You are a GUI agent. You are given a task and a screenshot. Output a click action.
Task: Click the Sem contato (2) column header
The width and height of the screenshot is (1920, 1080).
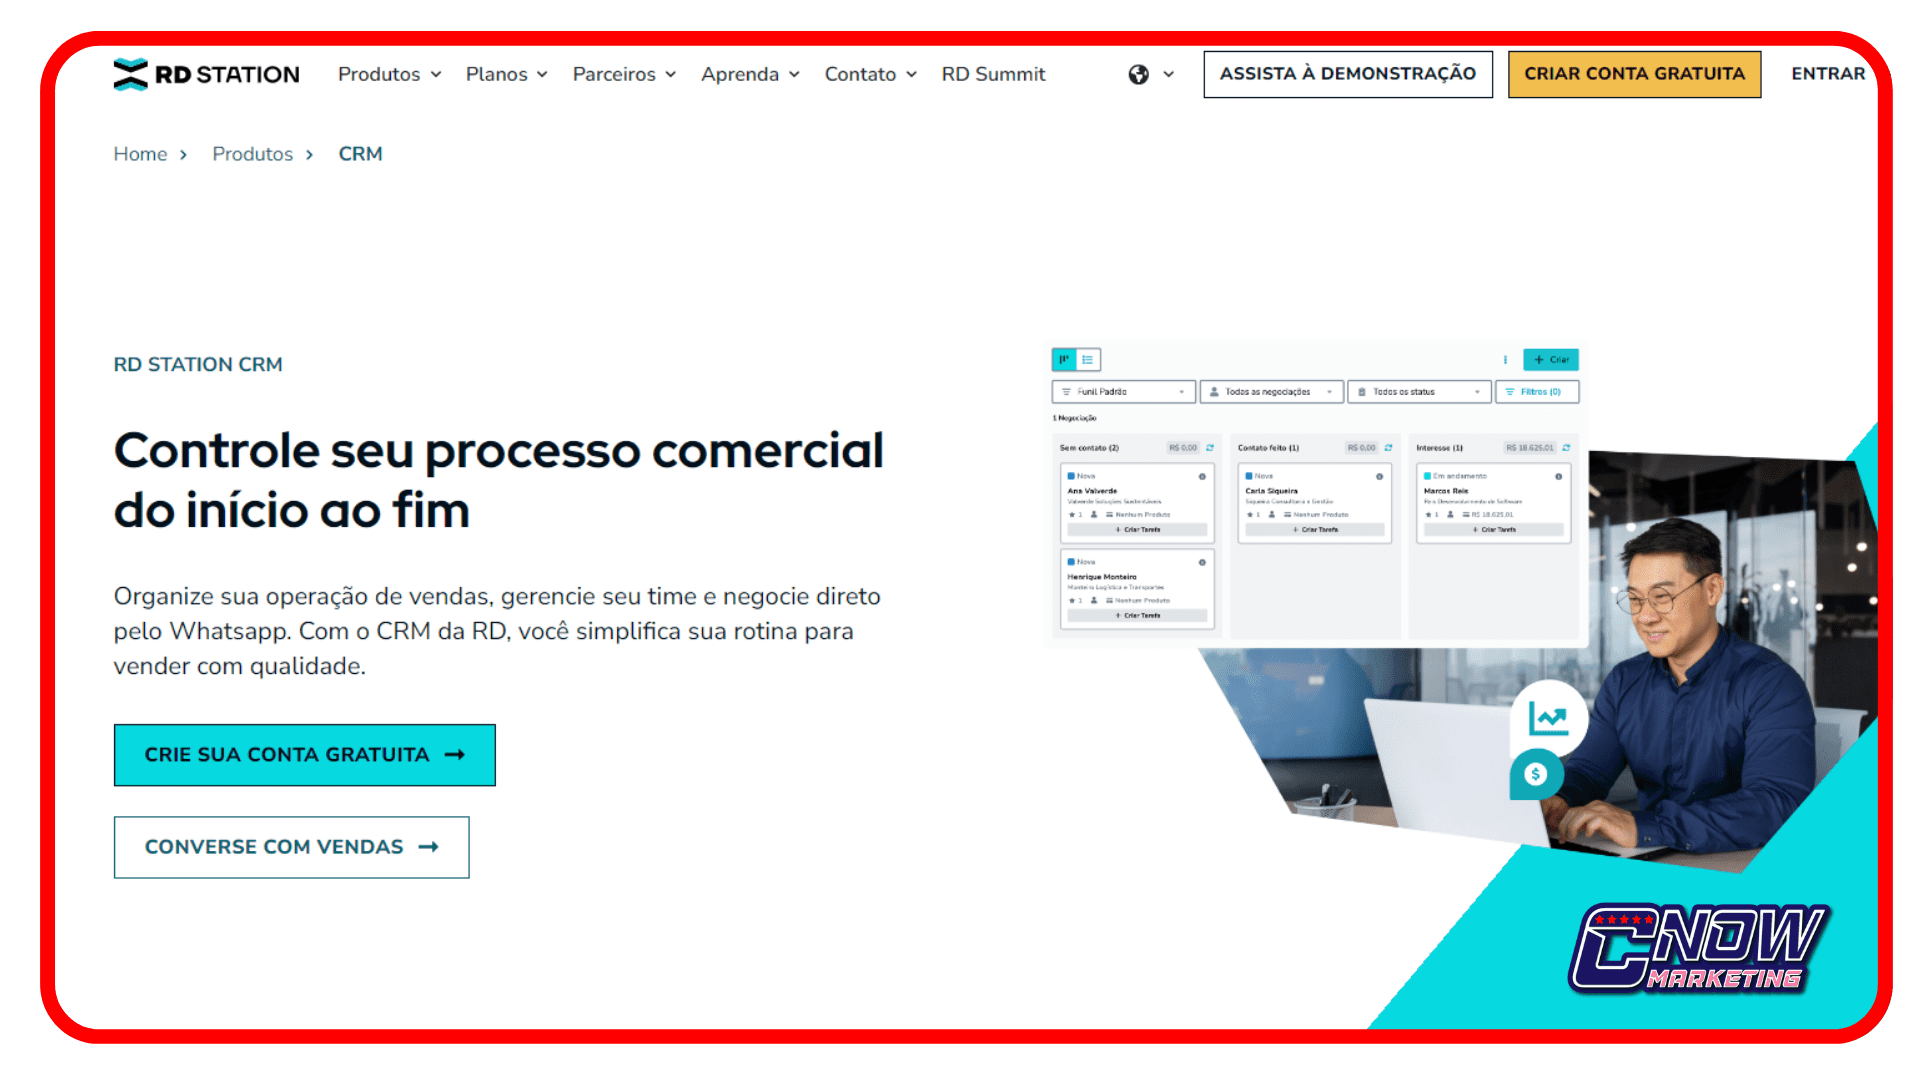tap(1089, 448)
